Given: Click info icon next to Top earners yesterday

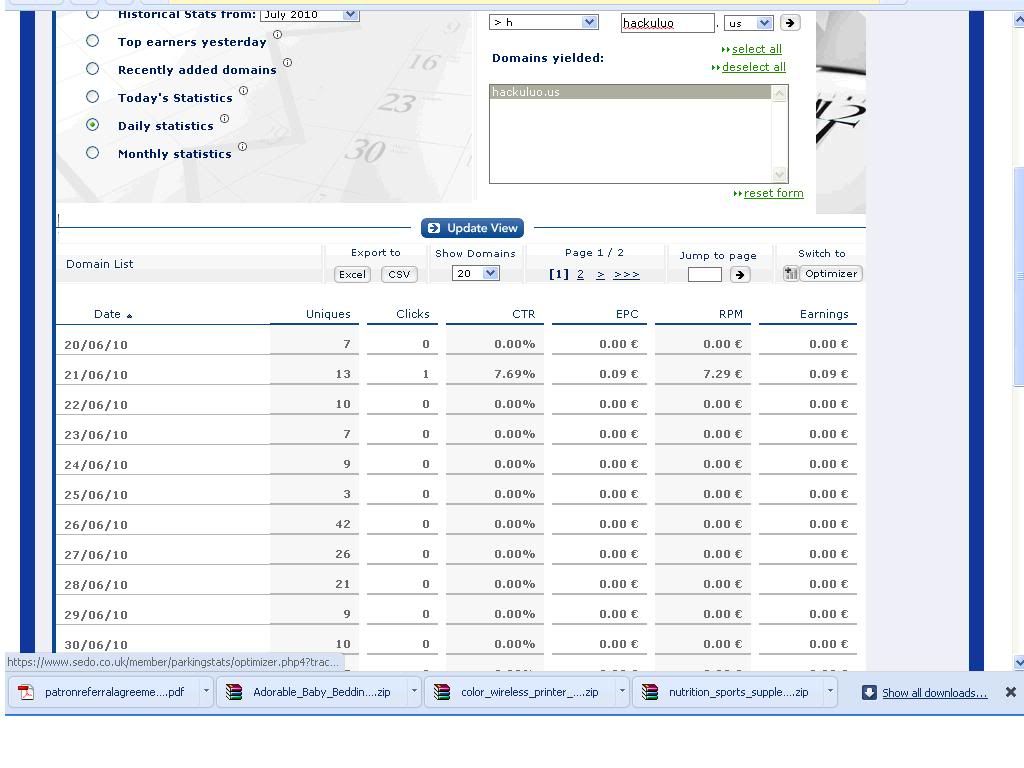Looking at the screenshot, I should [x=278, y=35].
